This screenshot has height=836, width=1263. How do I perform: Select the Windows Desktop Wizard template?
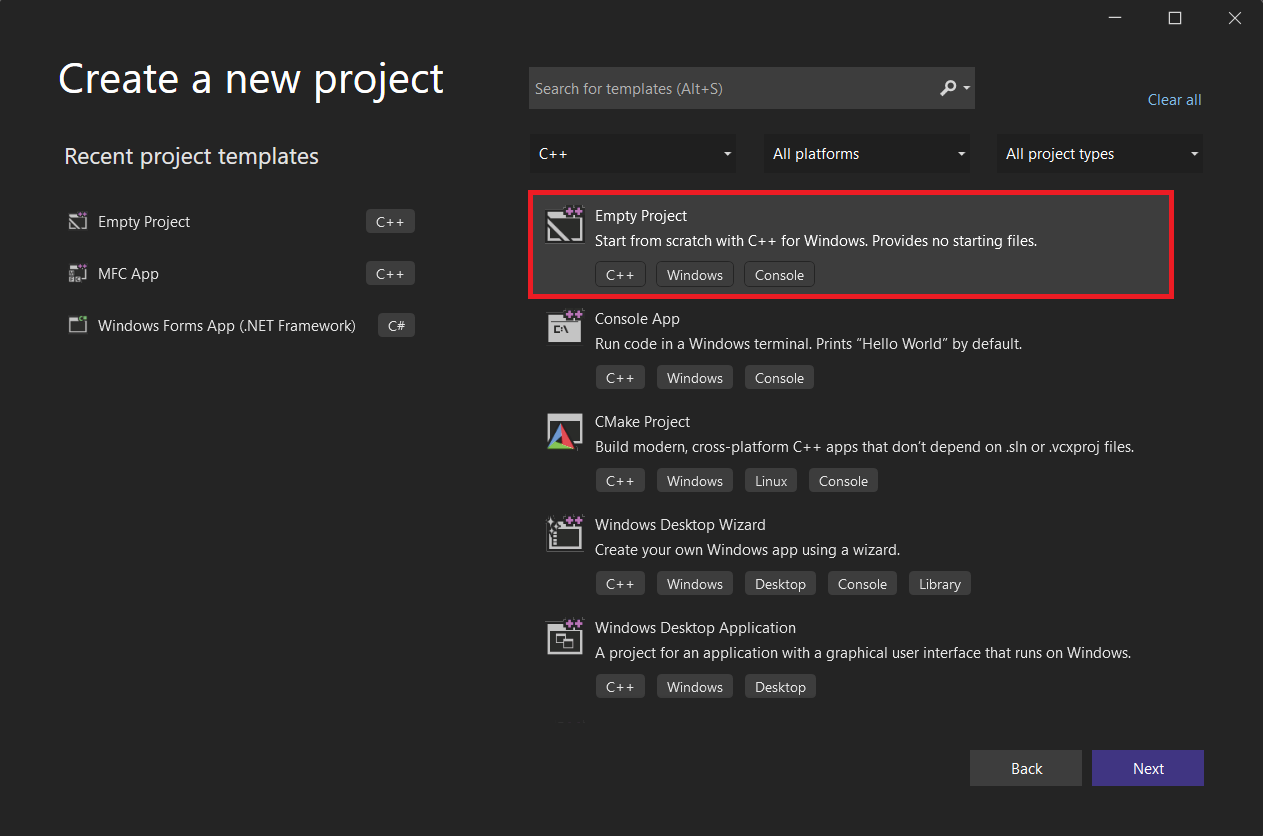point(680,525)
